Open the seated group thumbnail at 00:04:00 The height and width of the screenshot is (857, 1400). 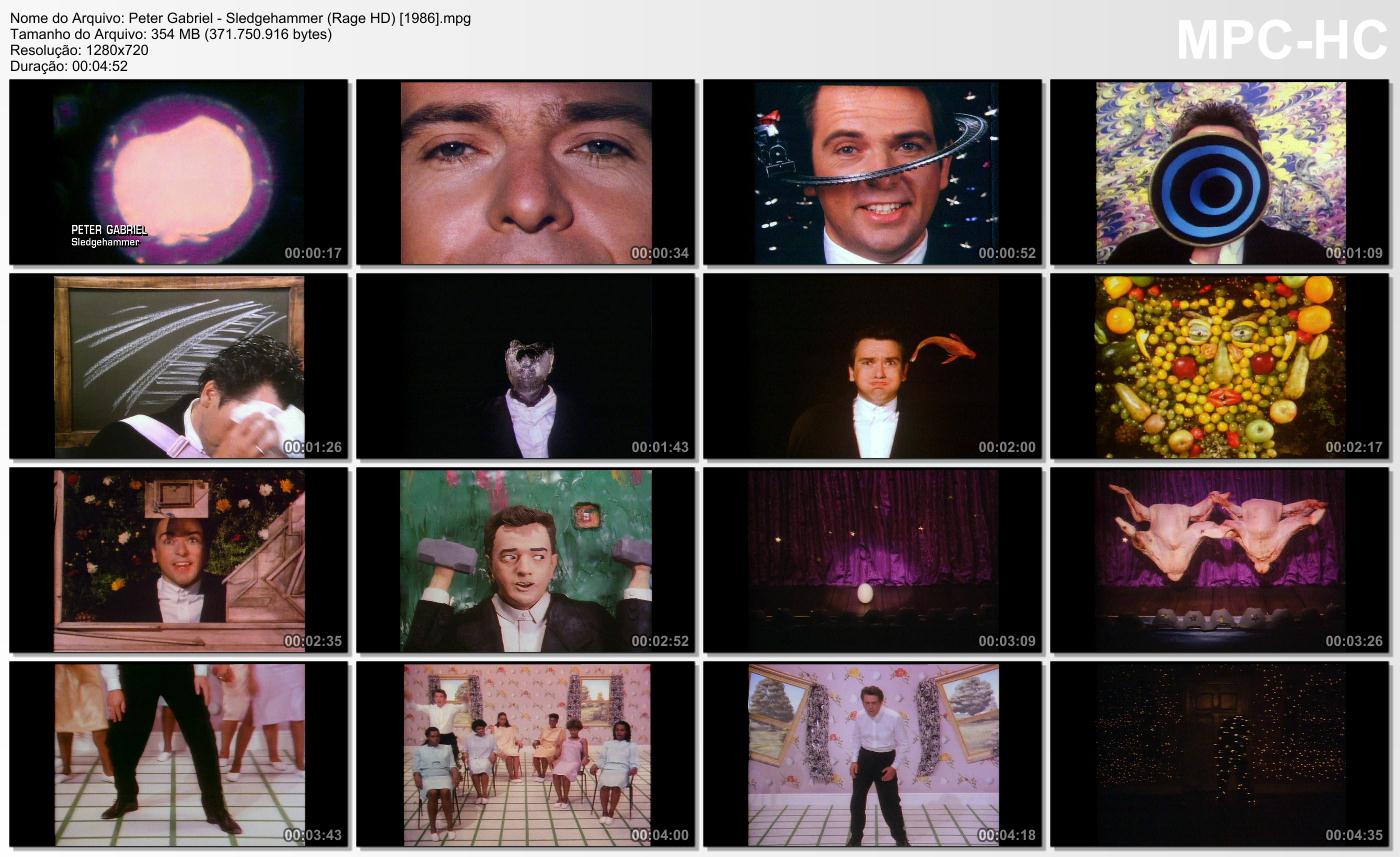click(x=526, y=754)
